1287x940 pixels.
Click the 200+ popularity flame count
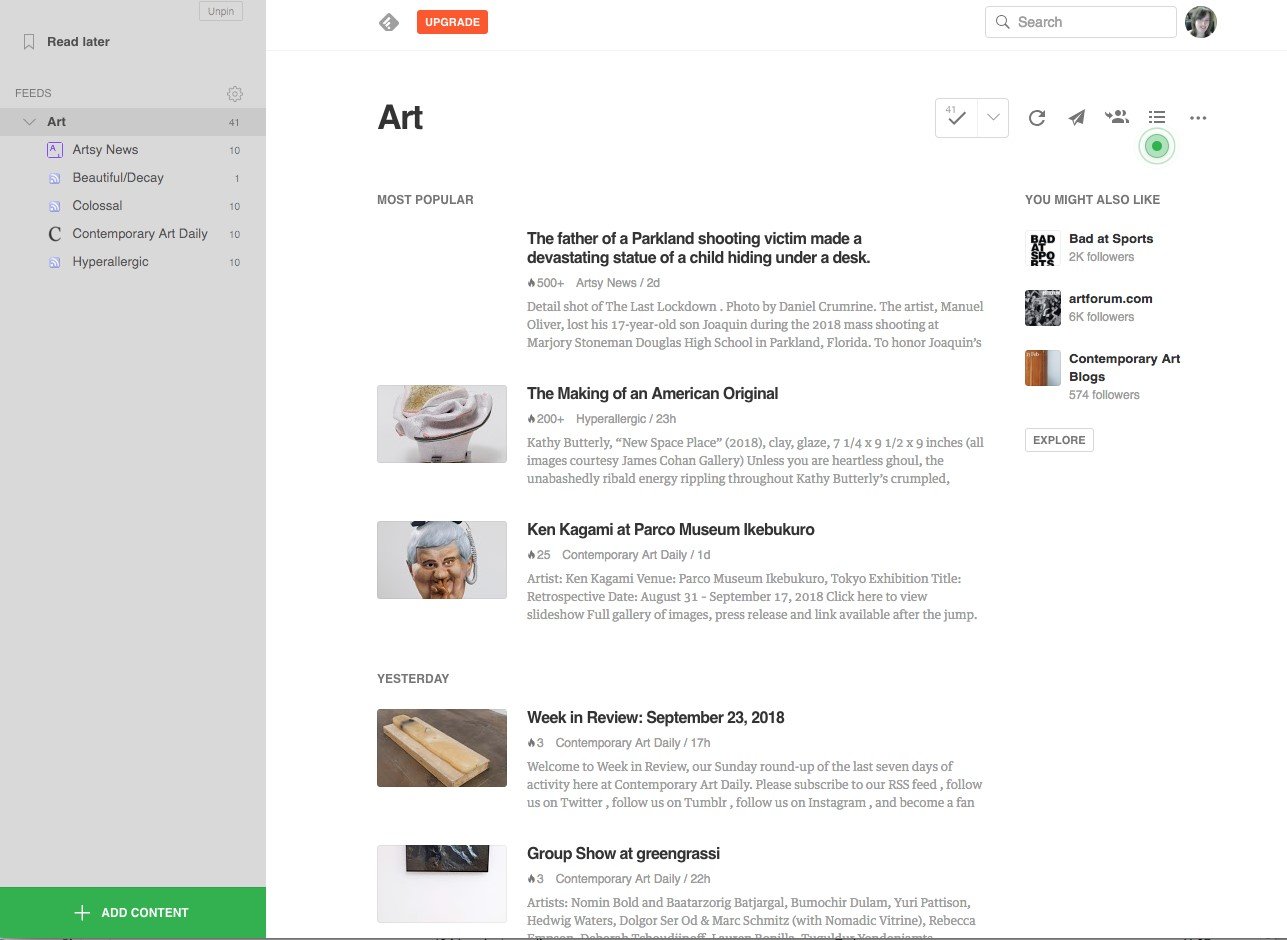[x=546, y=419]
